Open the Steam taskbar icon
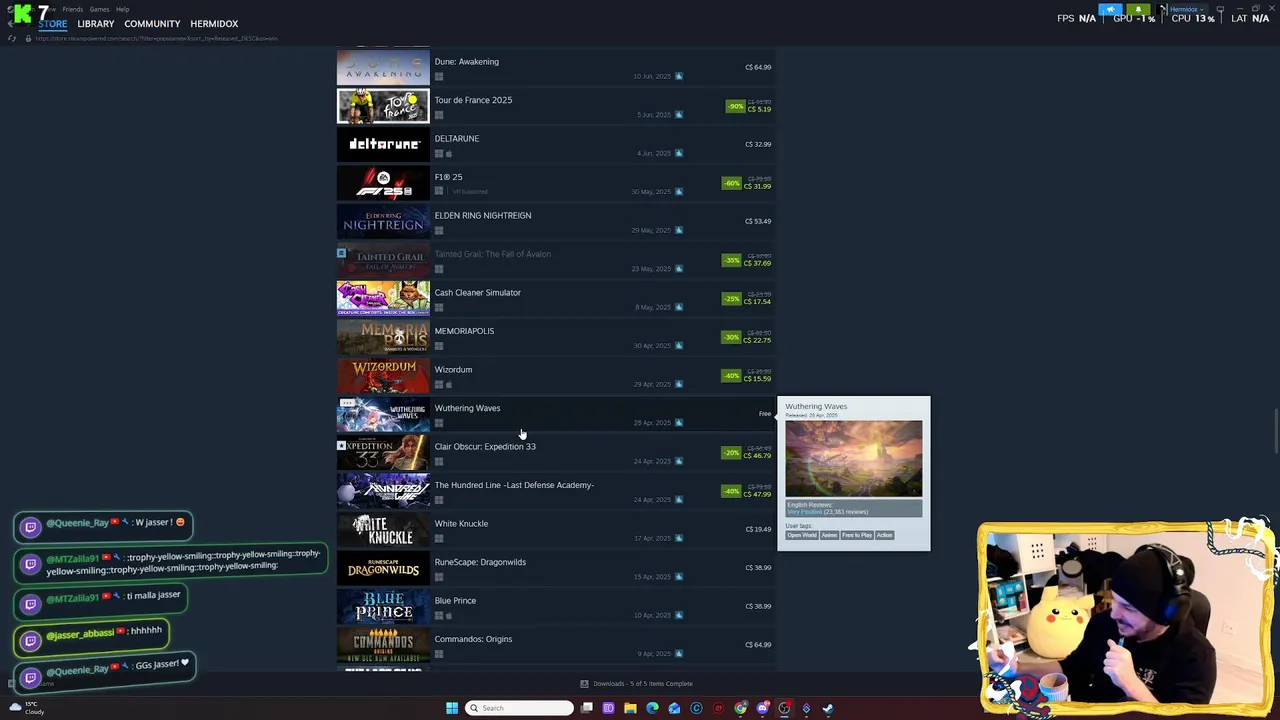This screenshot has width=1280, height=720. (x=828, y=708)
